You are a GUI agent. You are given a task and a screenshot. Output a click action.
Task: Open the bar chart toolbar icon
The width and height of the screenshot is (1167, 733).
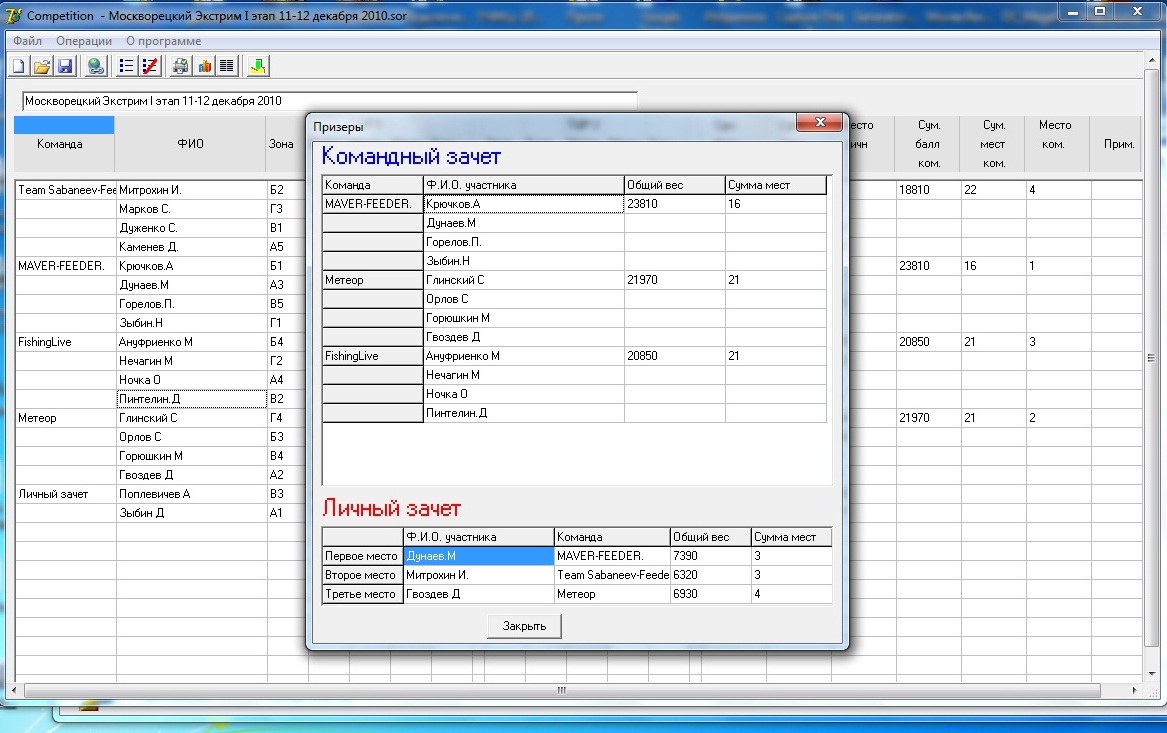(x=204, y=66)
